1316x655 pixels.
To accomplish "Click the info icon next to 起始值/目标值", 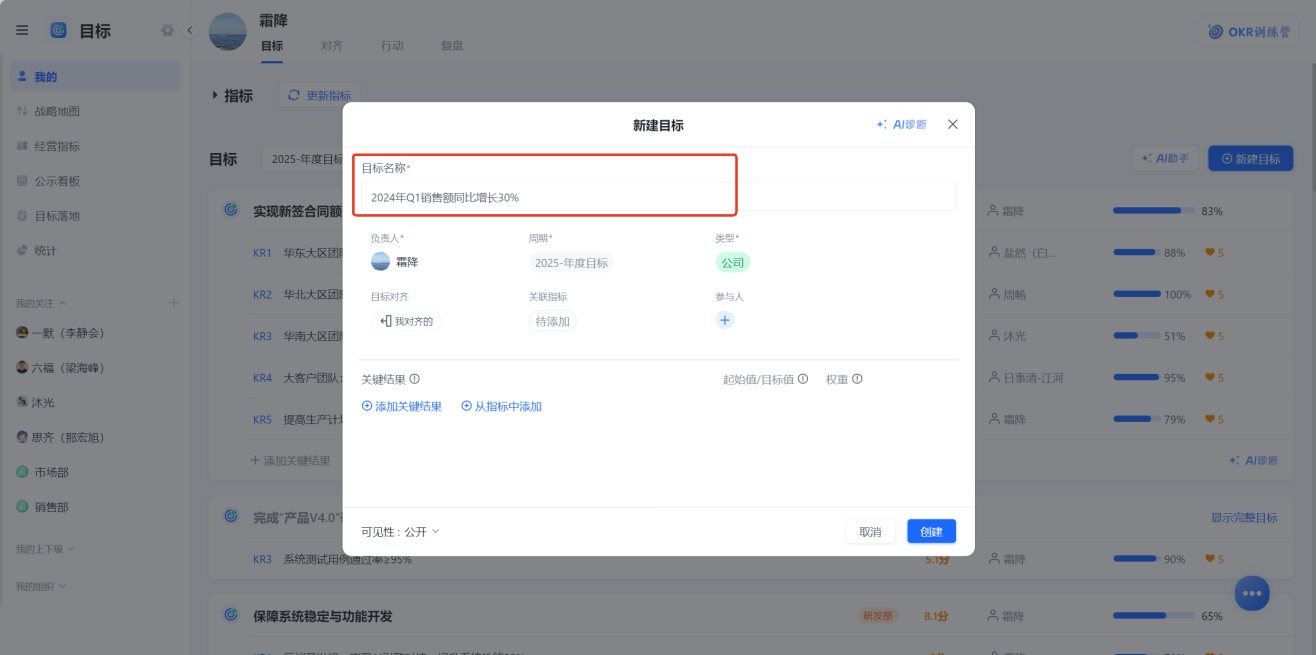I will tap(803, 379).
